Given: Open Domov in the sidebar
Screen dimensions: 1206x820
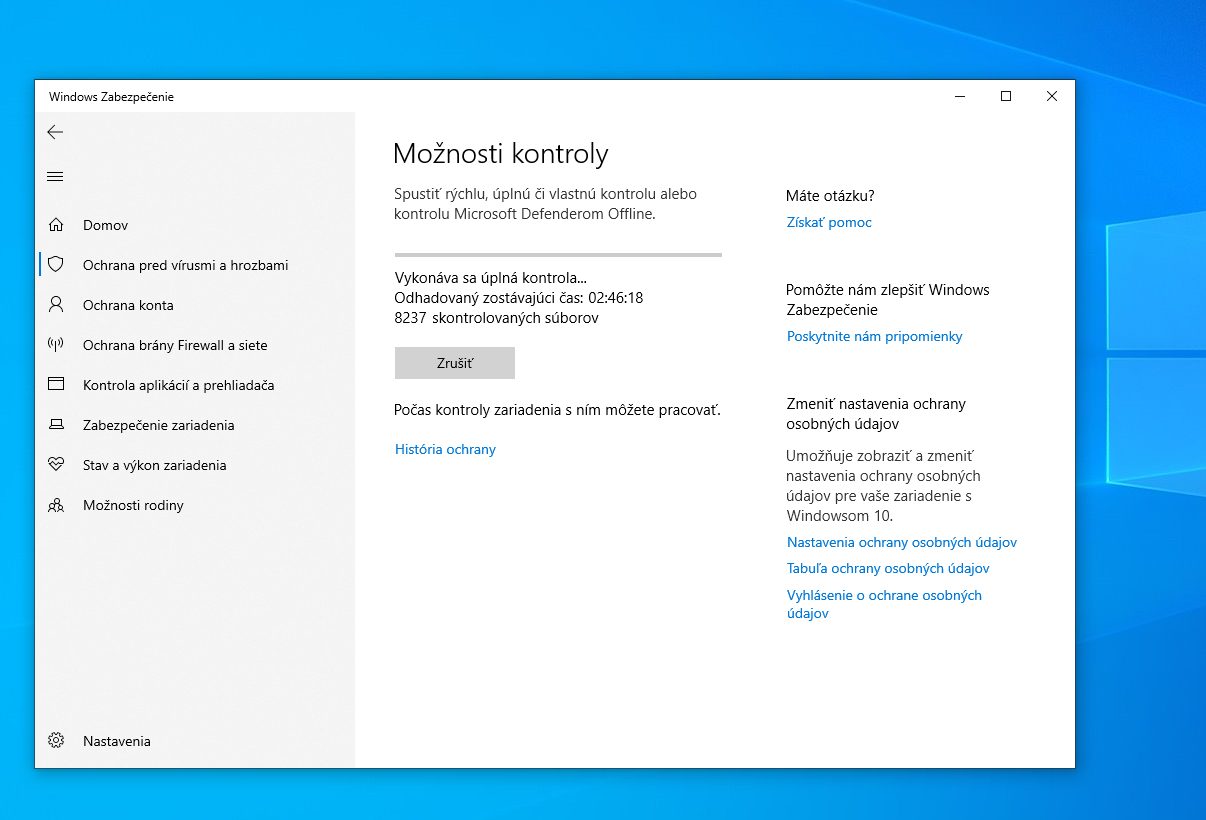Looking at the screenshot, I should click(195, 225).
